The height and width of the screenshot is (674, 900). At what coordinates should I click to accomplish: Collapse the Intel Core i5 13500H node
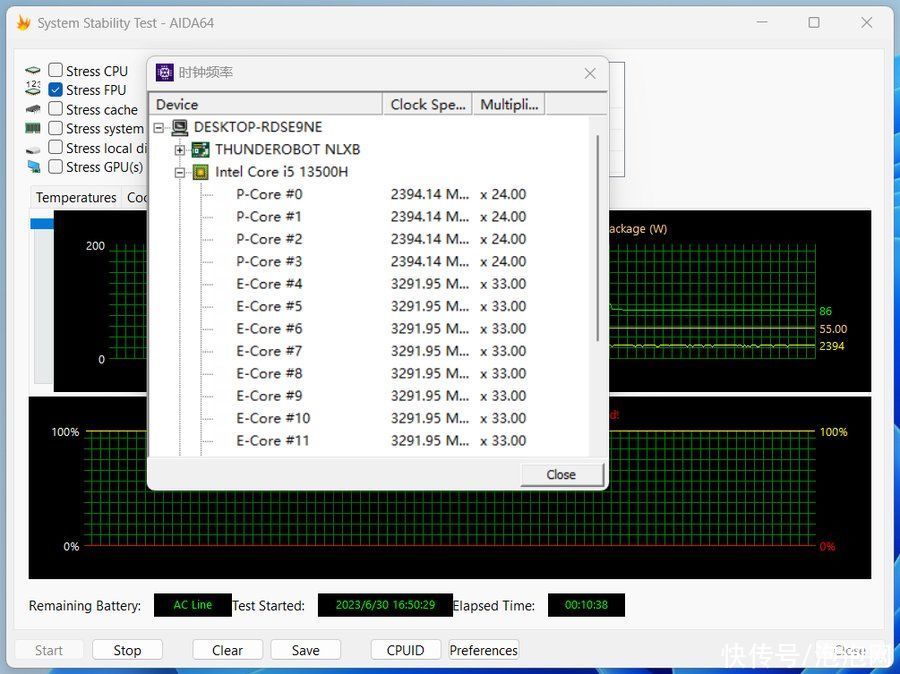[180, 172]
